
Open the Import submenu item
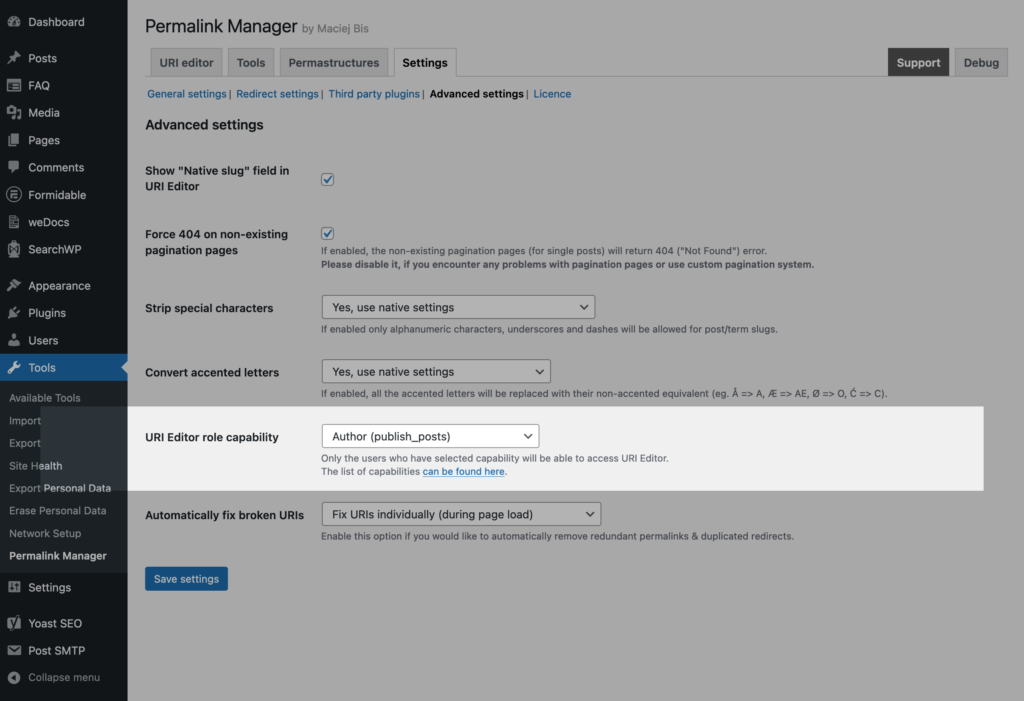25,421
